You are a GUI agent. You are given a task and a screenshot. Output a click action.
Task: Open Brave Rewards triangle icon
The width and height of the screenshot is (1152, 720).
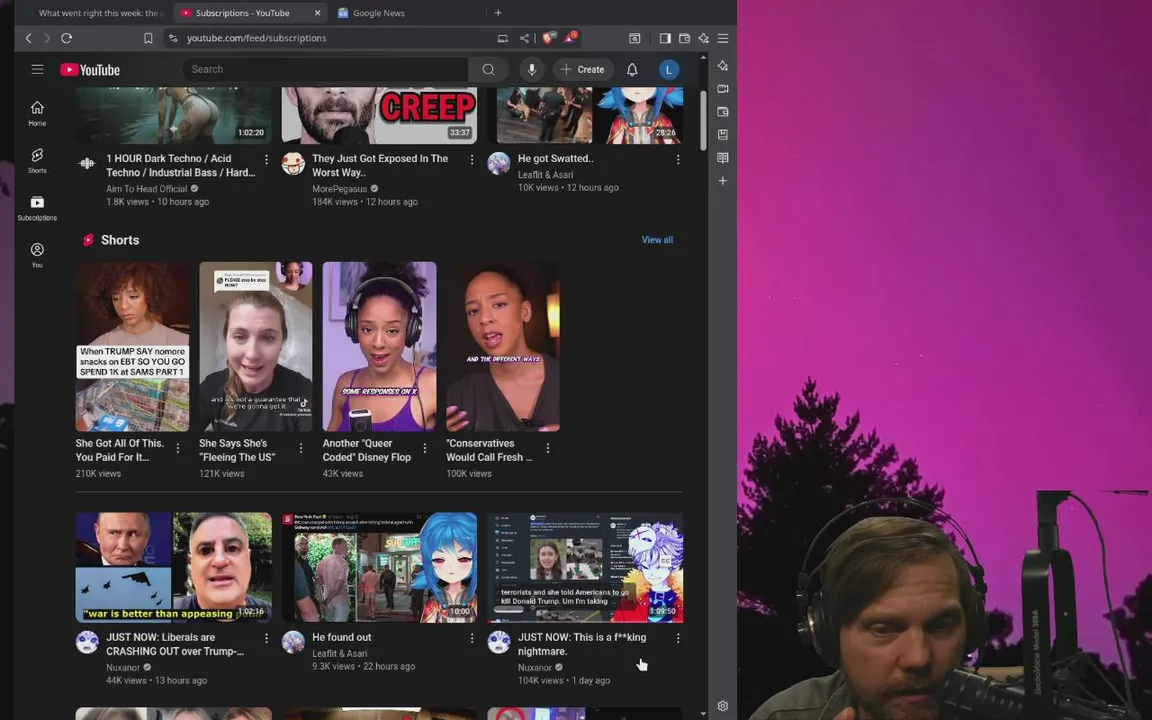pos(570,37)
